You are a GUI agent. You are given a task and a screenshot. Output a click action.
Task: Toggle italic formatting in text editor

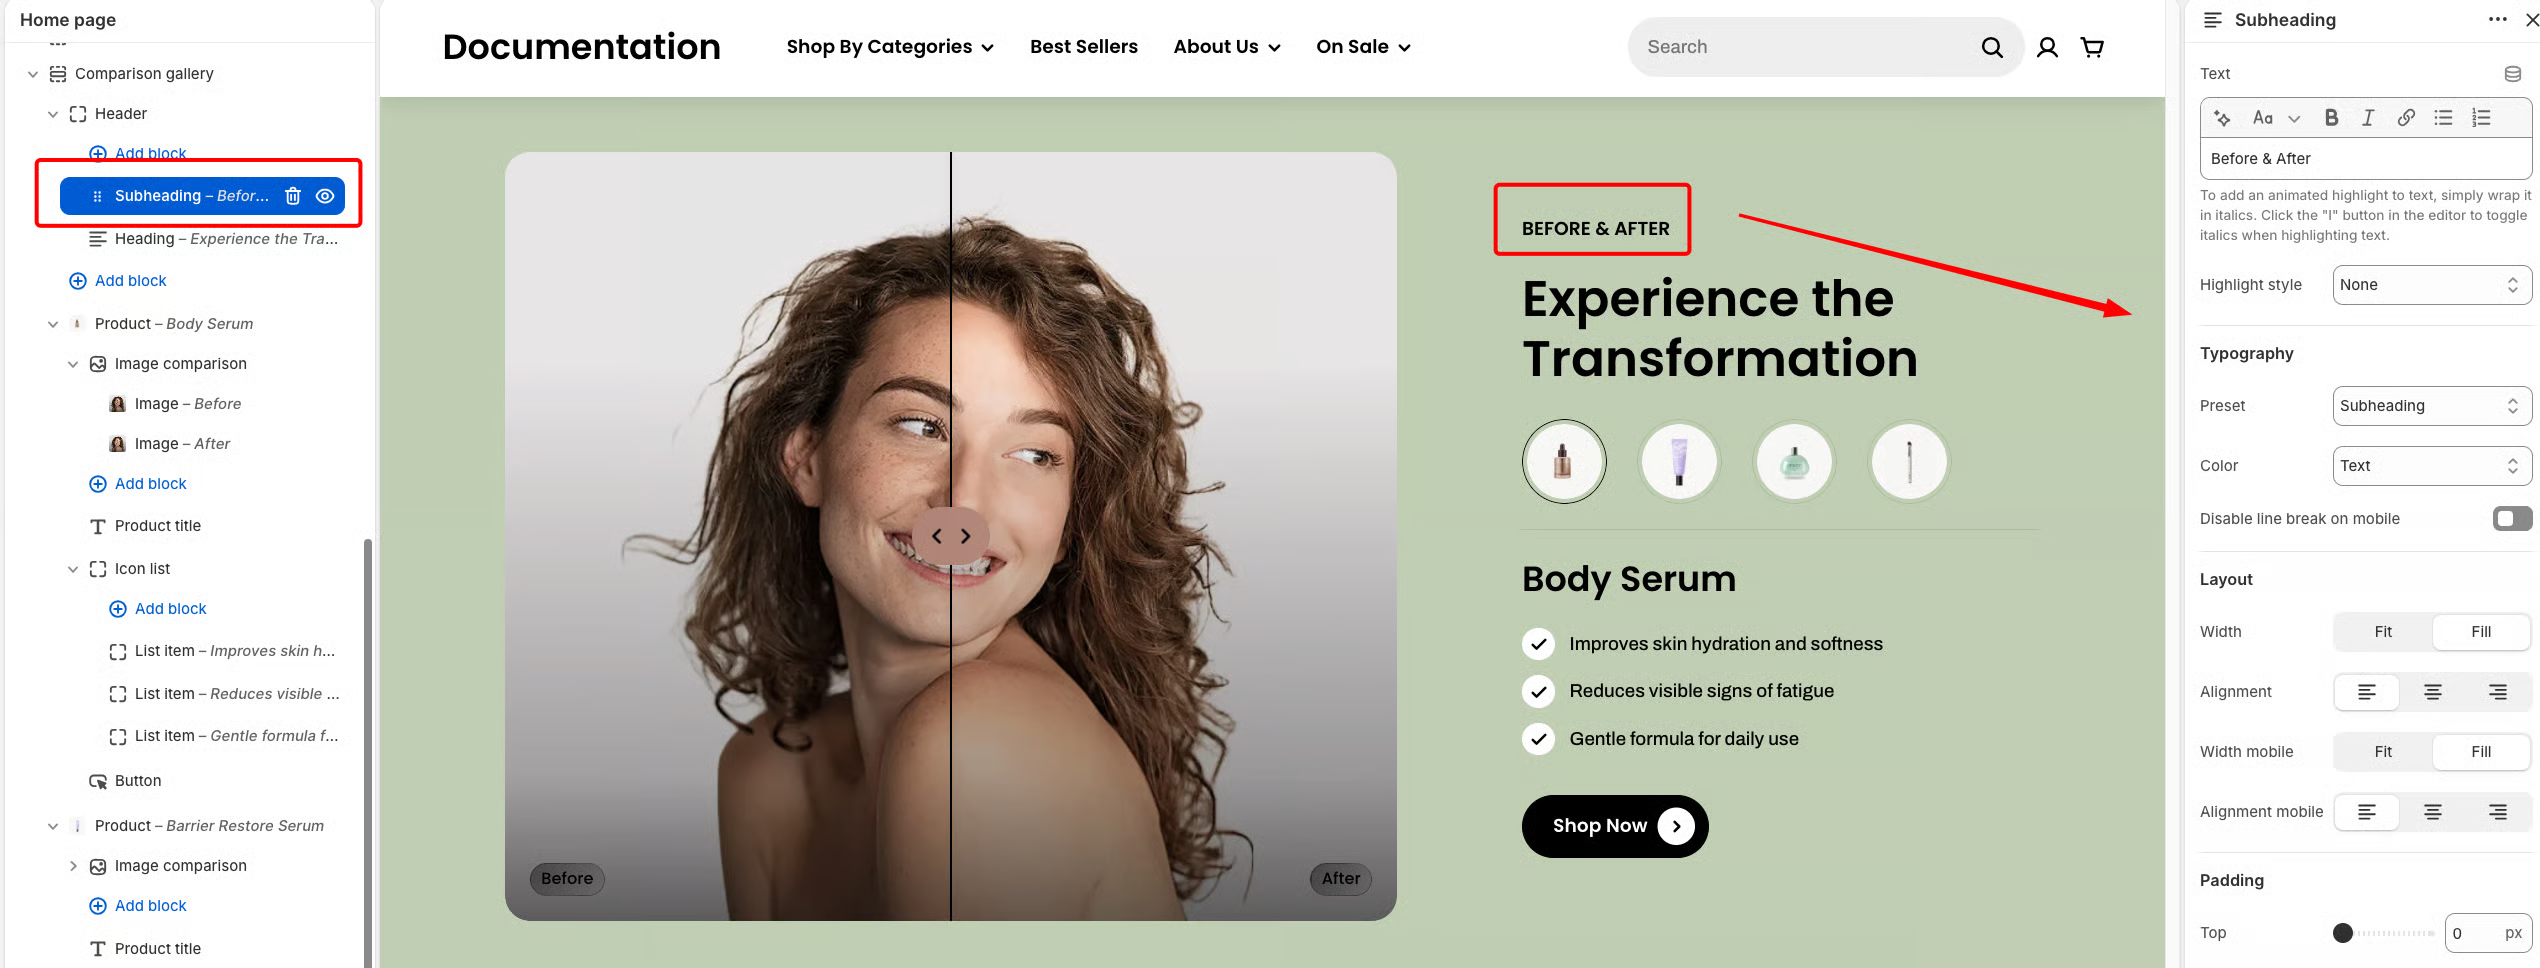(2367, 118)
